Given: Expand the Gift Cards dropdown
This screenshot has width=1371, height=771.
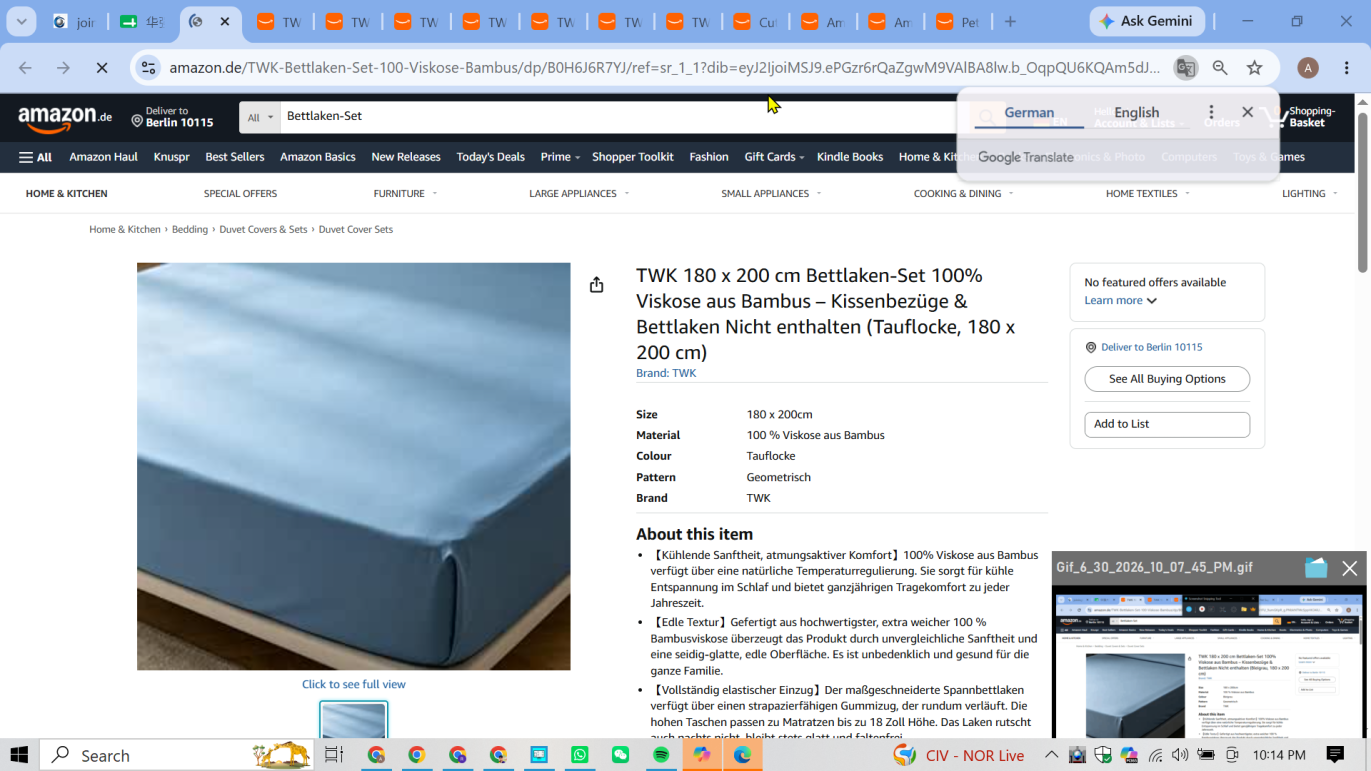Looking at the screenshot, I should (774, 157).
